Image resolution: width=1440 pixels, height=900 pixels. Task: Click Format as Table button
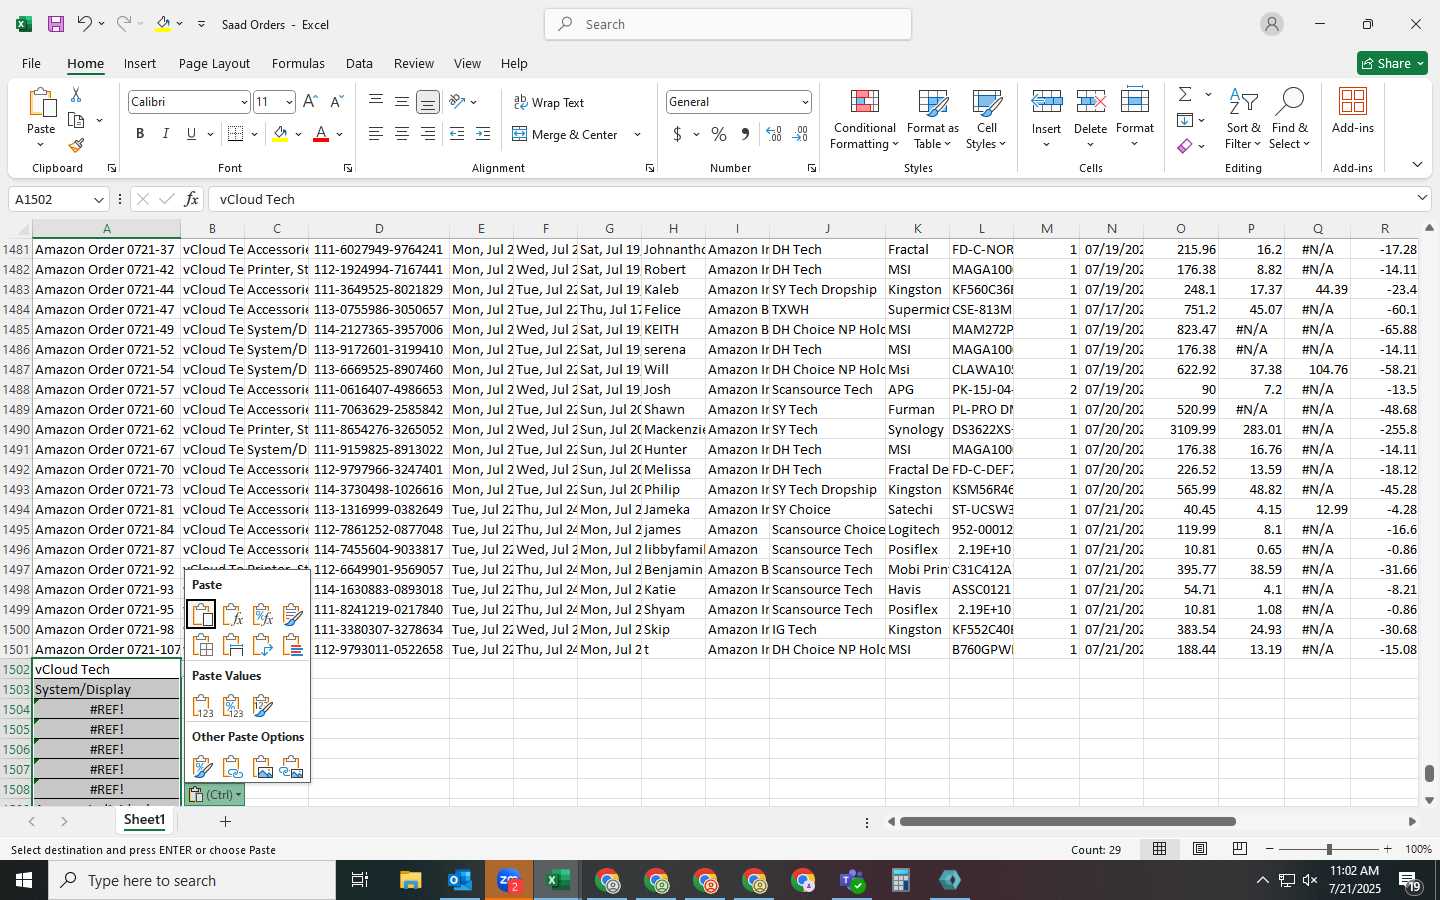click(x=932, y=120)
